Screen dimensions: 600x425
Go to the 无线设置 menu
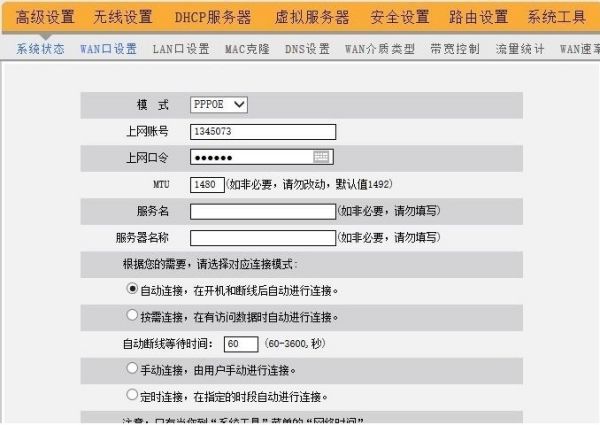(123, 17)
